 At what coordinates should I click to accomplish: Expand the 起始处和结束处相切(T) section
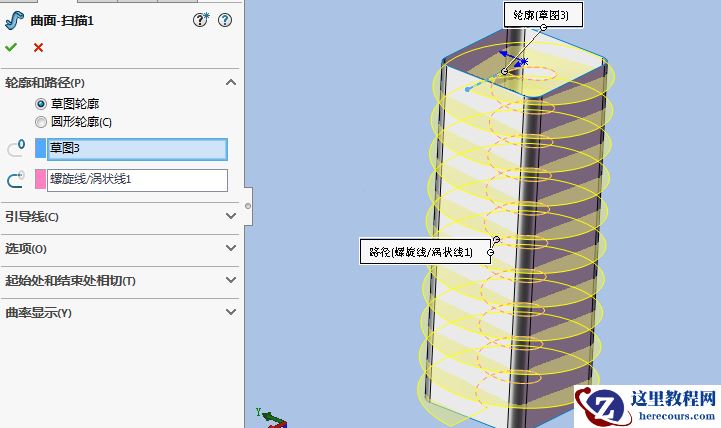[231, 280]
